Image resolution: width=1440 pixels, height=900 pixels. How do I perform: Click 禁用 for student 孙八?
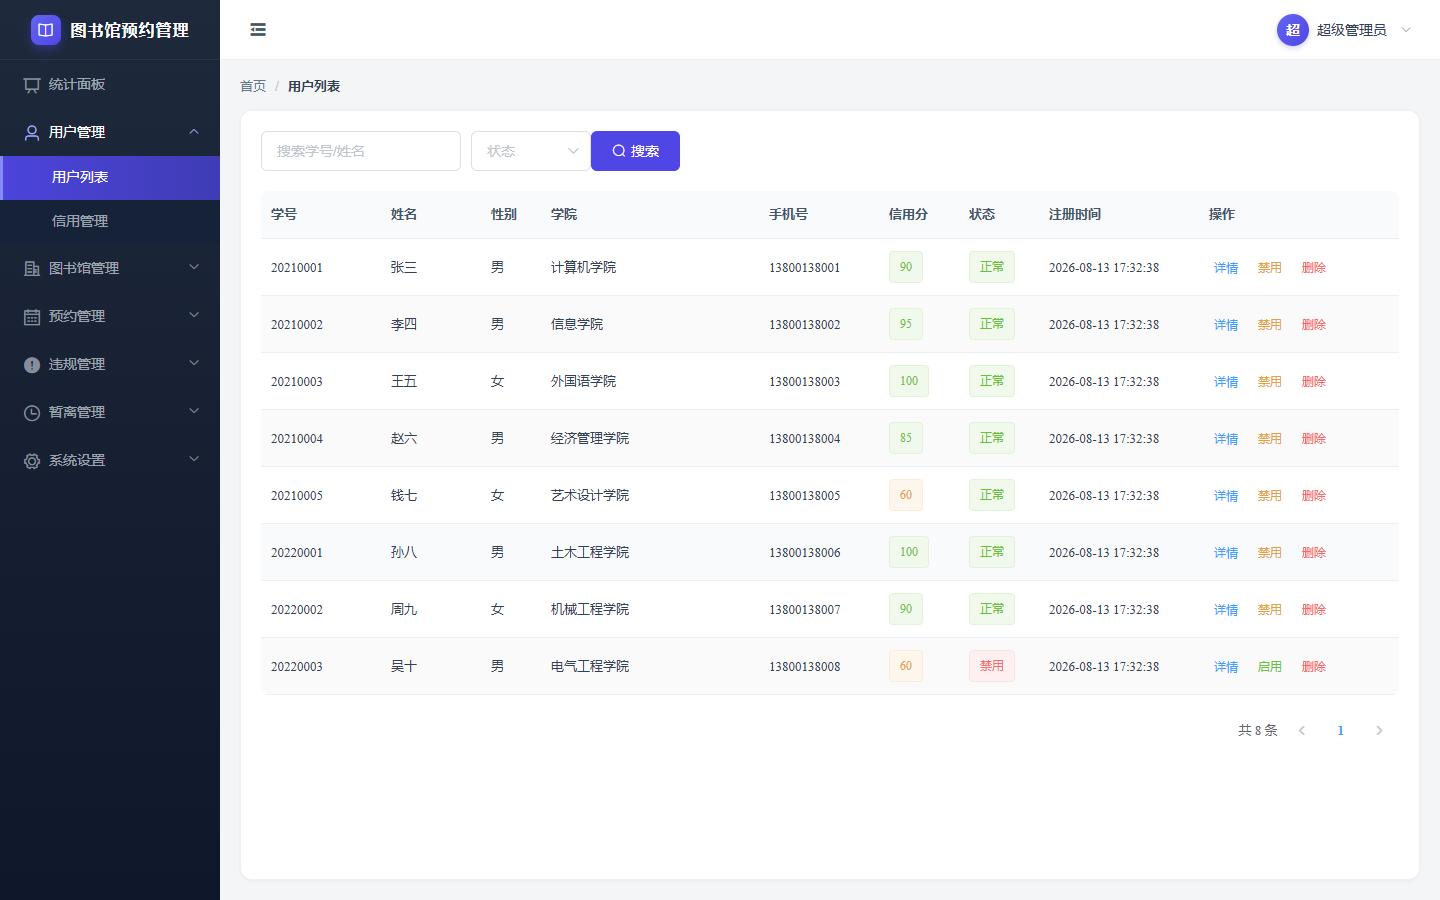(x=1270, y=553)
